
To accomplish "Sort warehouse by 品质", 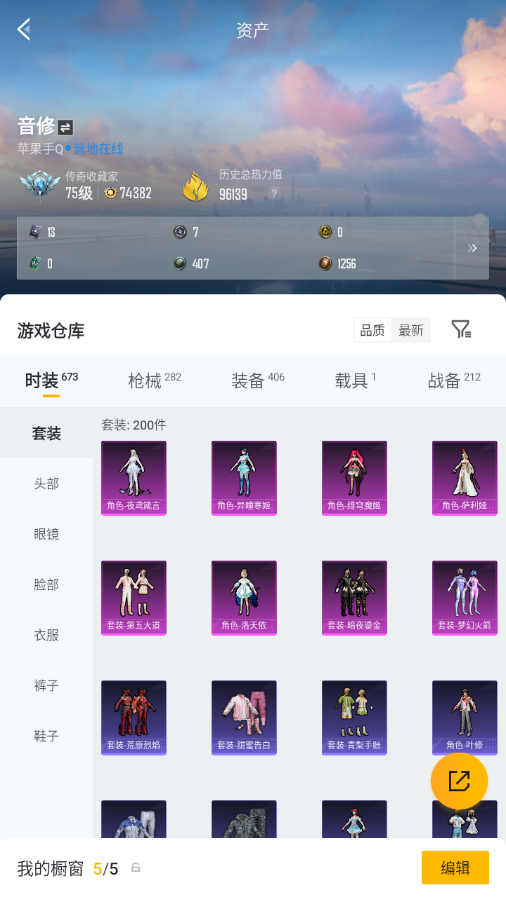I will tap(372, 330).
